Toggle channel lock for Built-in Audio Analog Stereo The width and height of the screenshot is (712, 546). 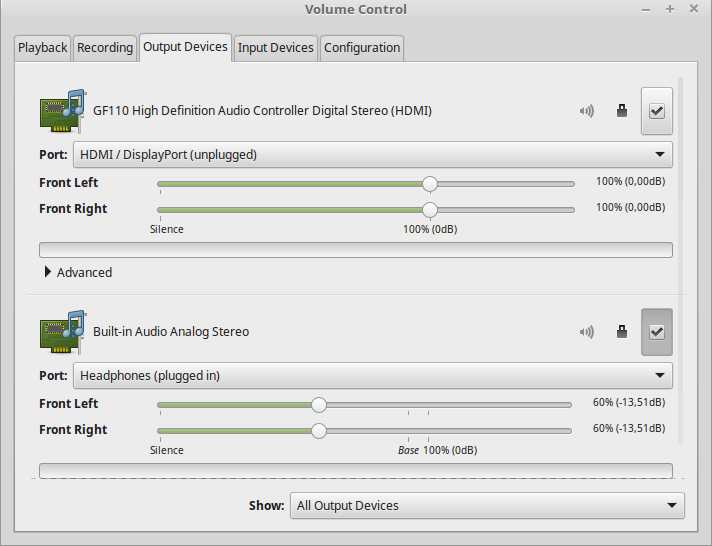[x=622, y=332]
